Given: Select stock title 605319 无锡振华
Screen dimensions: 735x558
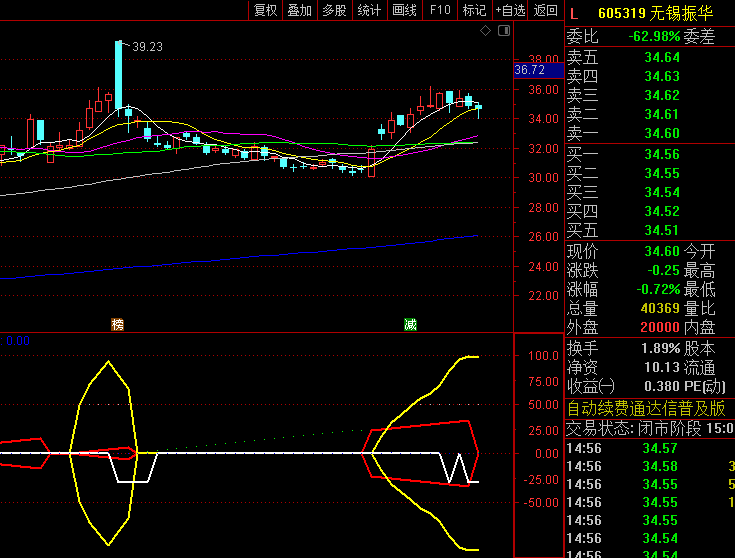Looking at the screenshot, I should (x=655, y=13).
